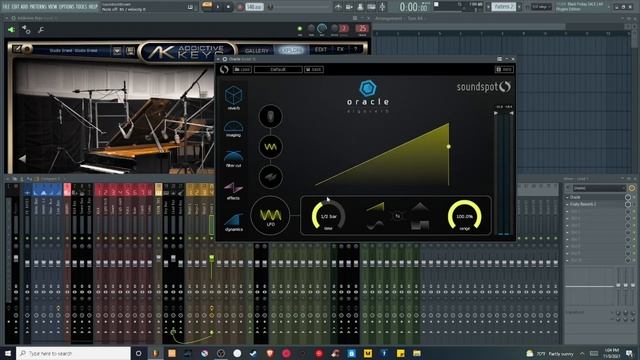The height and width of the screenshot is (360, 640).
Task: Click Addictive Keys pencil edit icon
Action: [17, 49]
